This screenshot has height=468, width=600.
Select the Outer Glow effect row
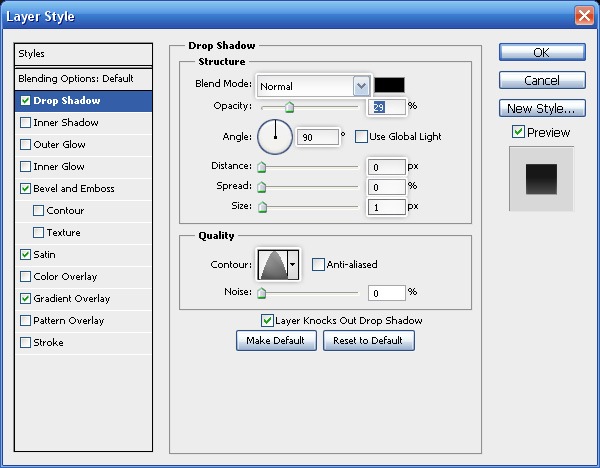tap(83, 145)
